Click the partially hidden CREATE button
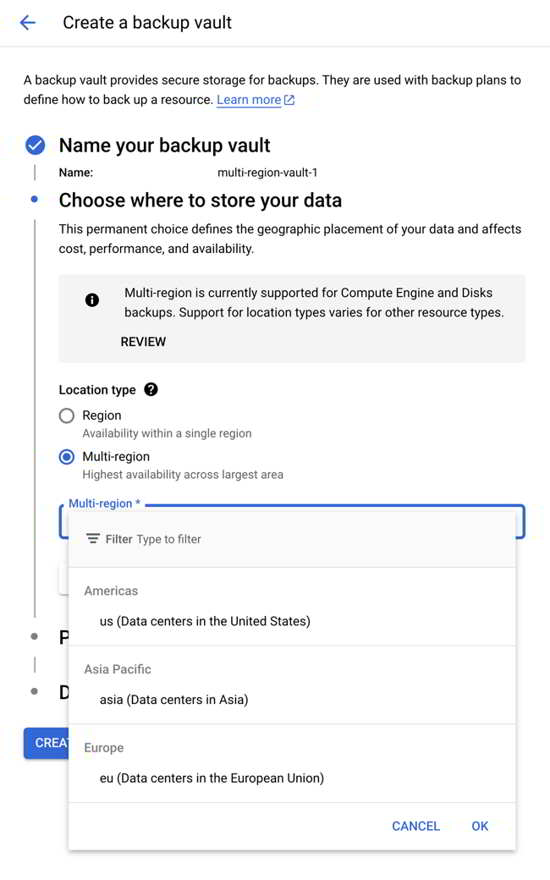The image size is (550, 880). 46,743
